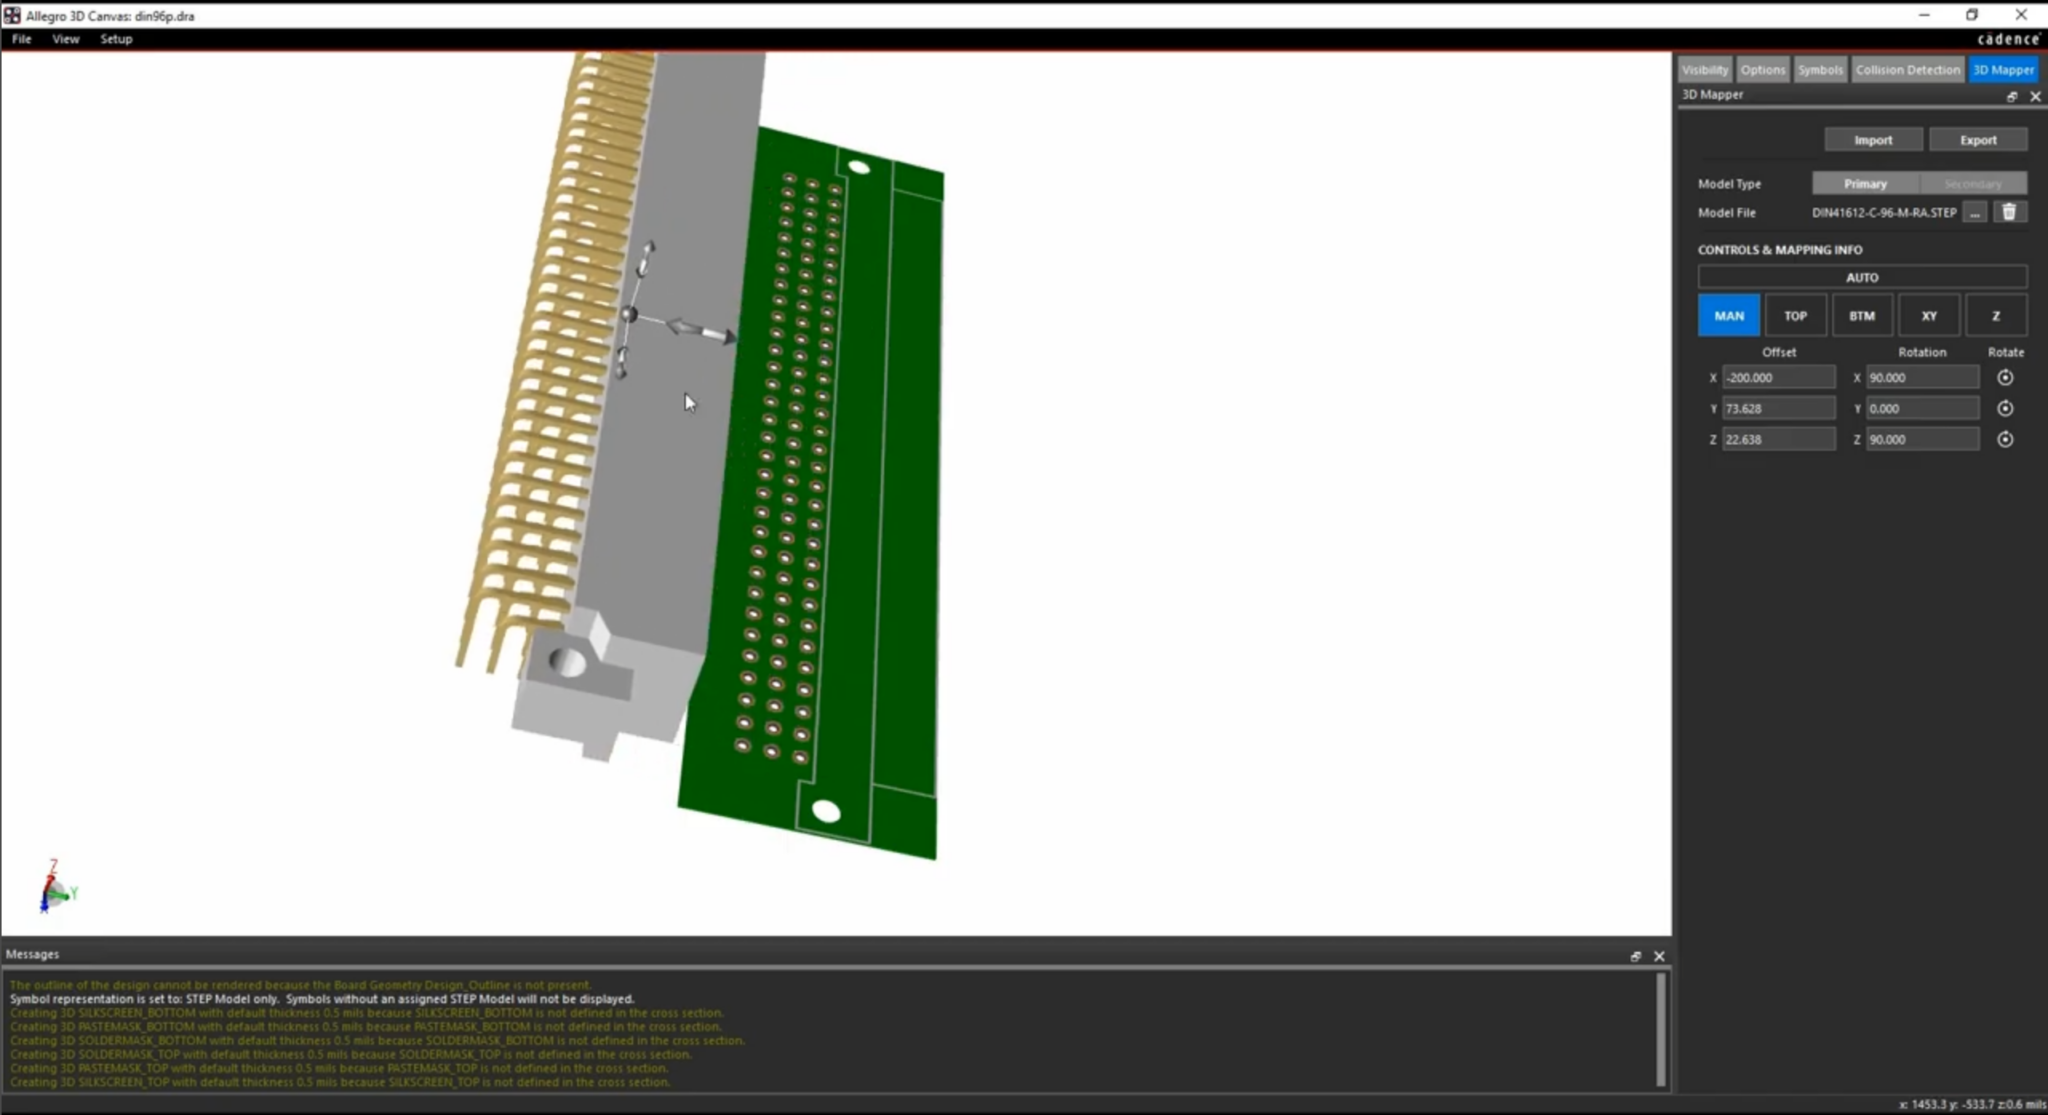
Task: Undock the 3D Mapper panel
Action: 2011,96
